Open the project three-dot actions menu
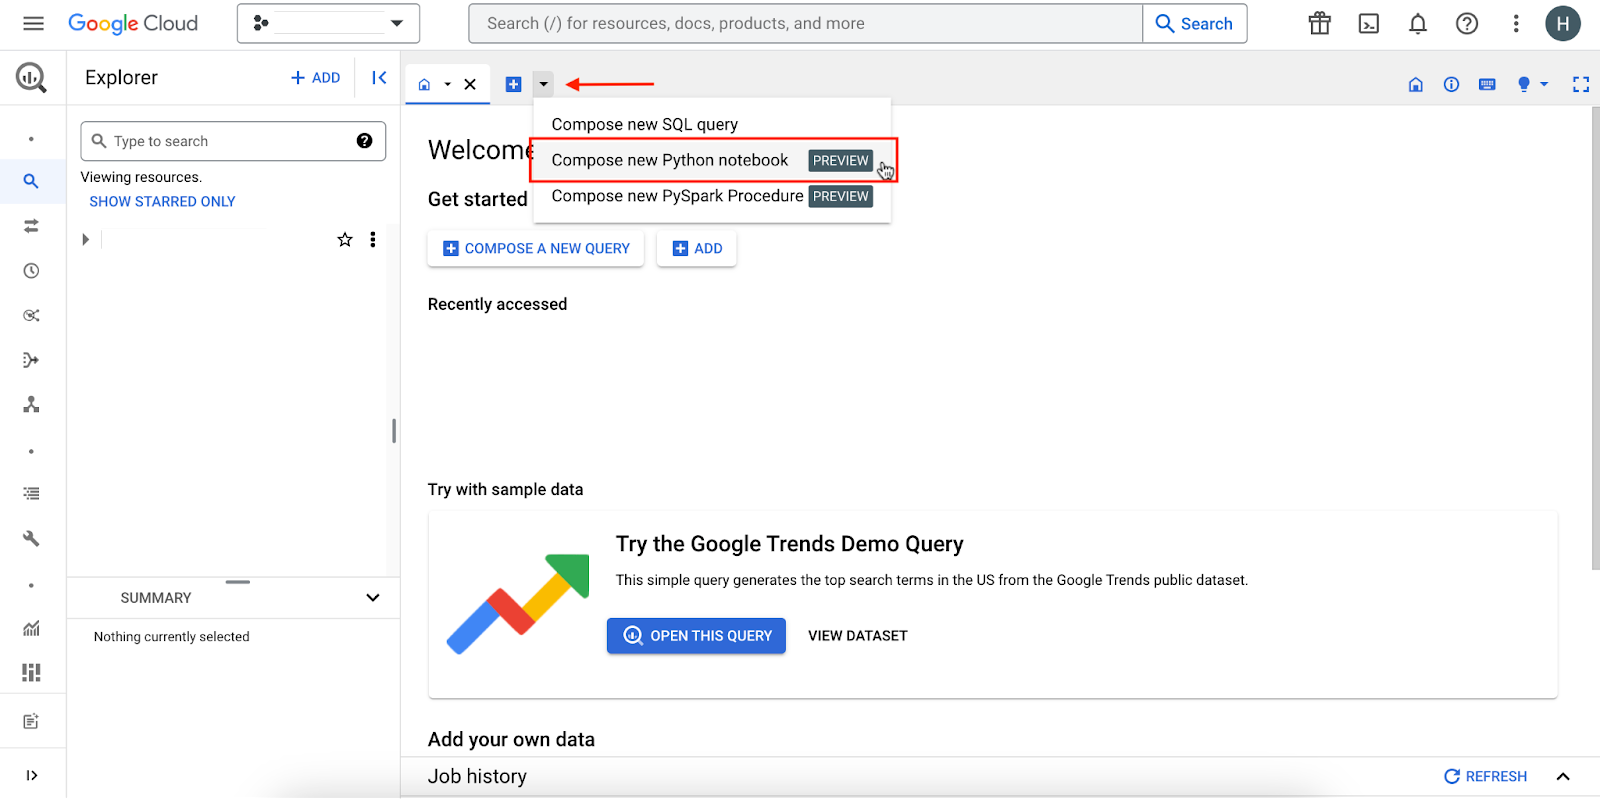 pos(373,239)
